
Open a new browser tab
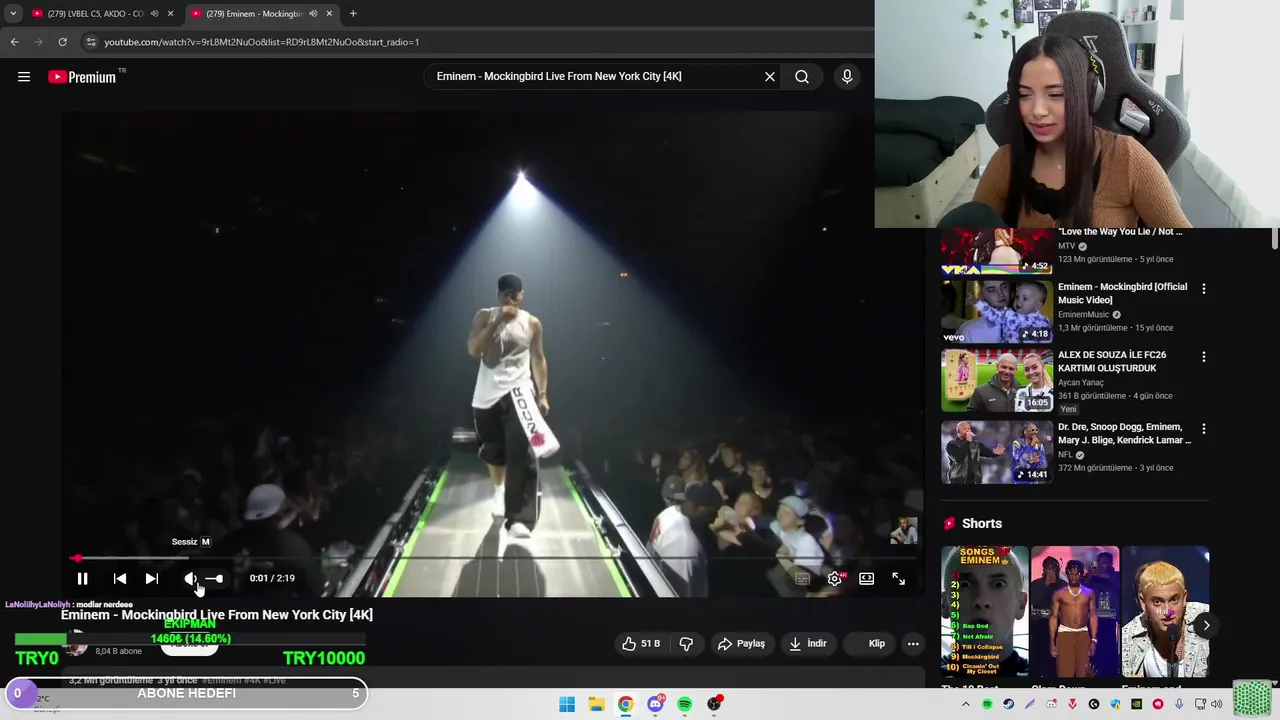[353, 14]
